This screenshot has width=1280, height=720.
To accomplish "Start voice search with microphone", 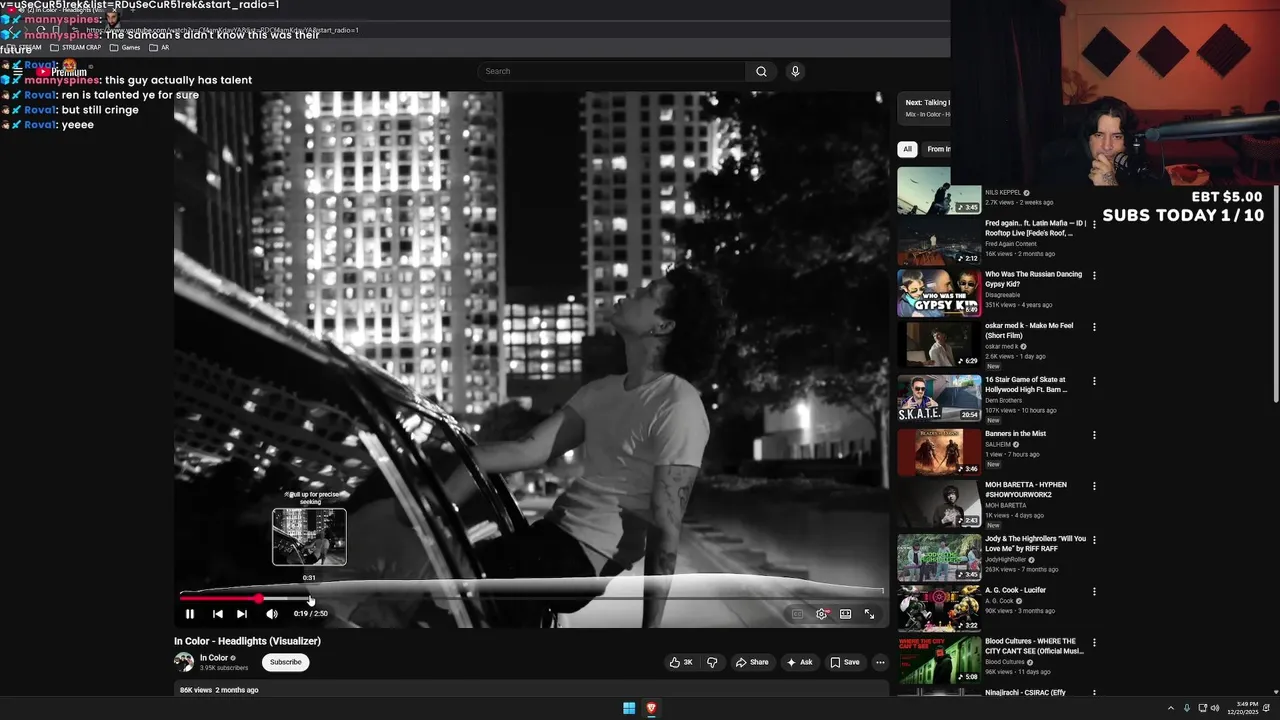I will point(795,71).
